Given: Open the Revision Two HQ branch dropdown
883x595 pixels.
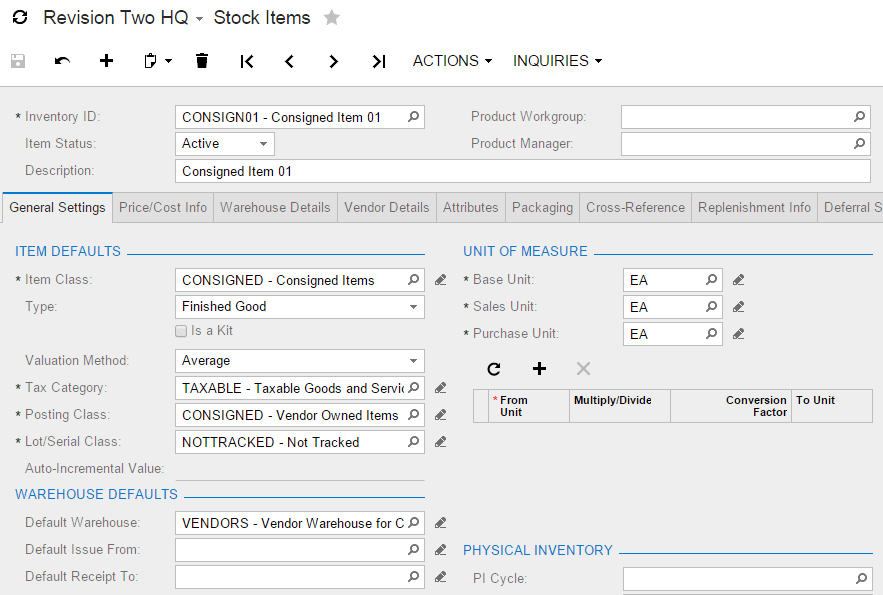Looking at the screenshot, I should [199, 19].
